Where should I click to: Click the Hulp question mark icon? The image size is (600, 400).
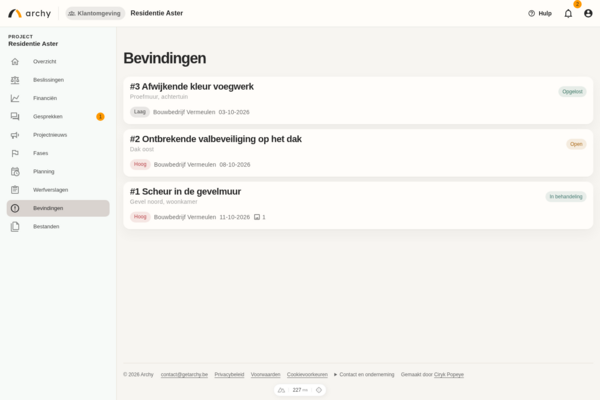[x=532, y=13]
